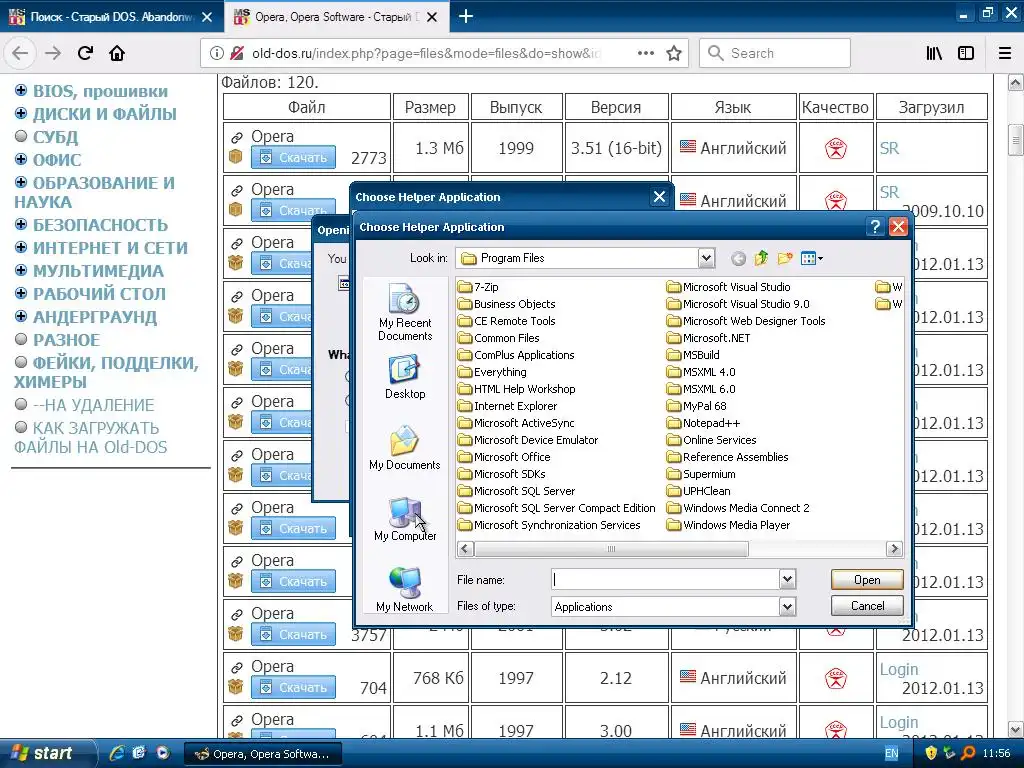
Task: Select the Windows Media Player folder
Action: point(728,524)
